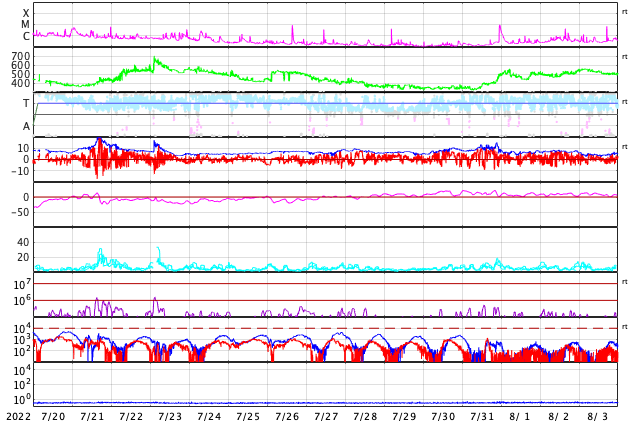Select the 8/ 3 date on the time axis
The width and height of the screenshot is (634, 424).
tap(598, 416)
